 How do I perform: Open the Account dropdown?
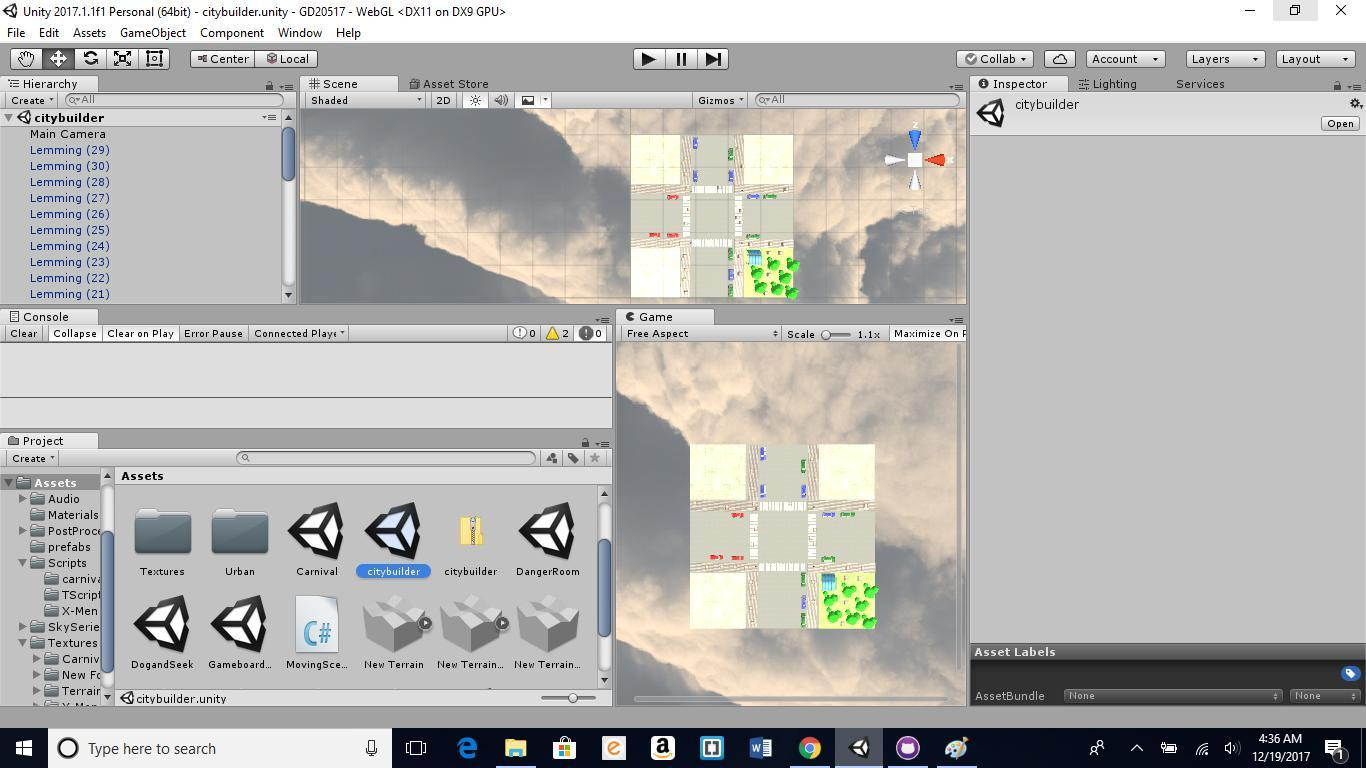pos(1125,59)
